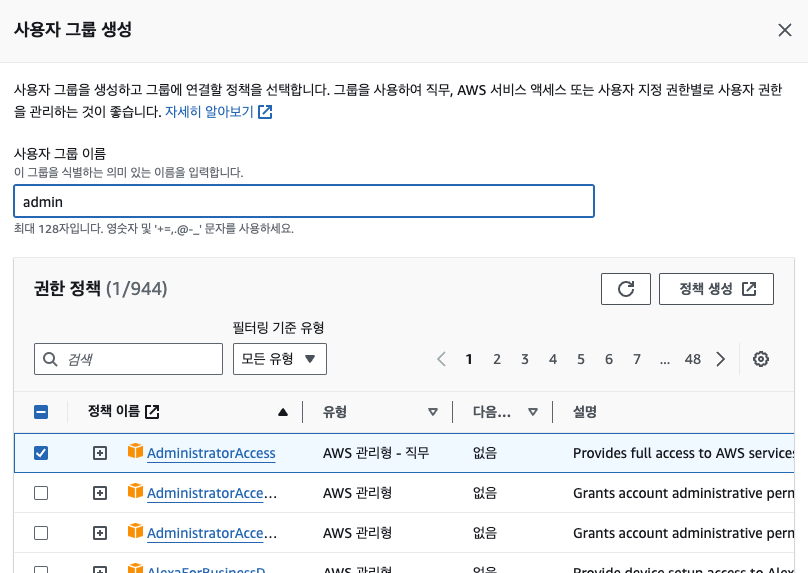This screenshot has height=573, width=808.
Task: Go to the next page of policies
Action: 720,359
